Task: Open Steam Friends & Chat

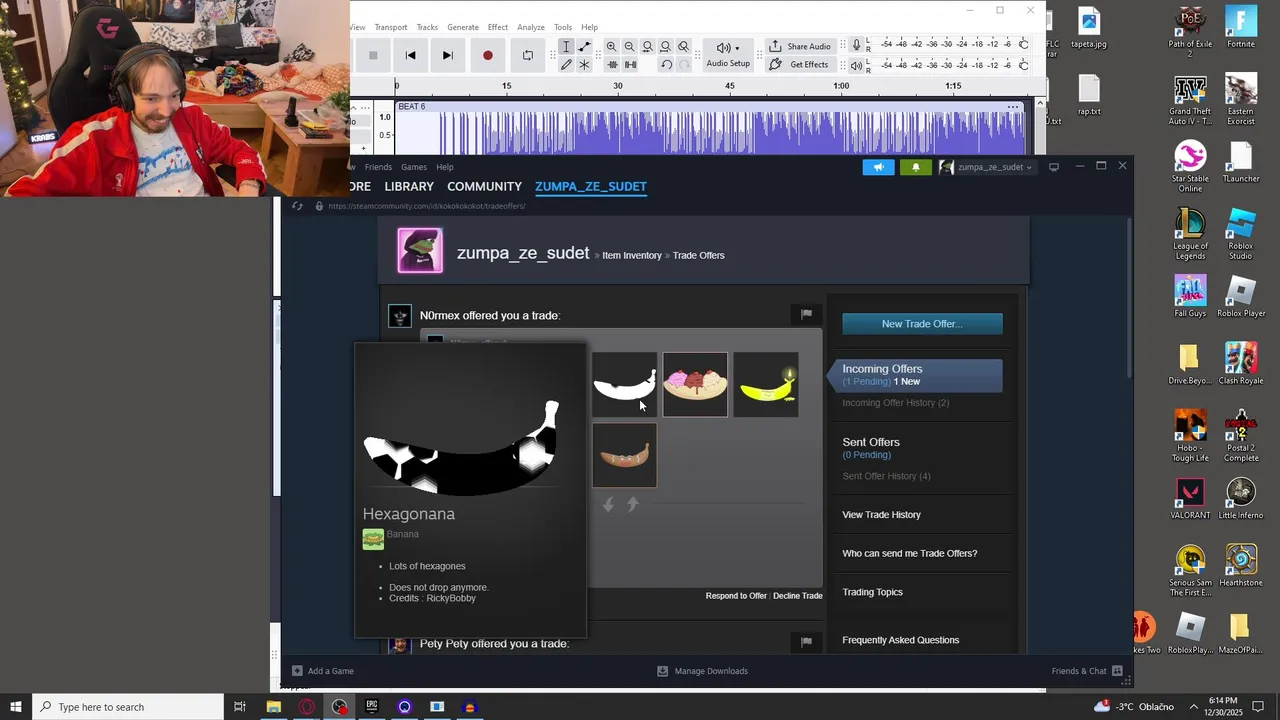Action: pyautogui.click(x=1087, y=671)
